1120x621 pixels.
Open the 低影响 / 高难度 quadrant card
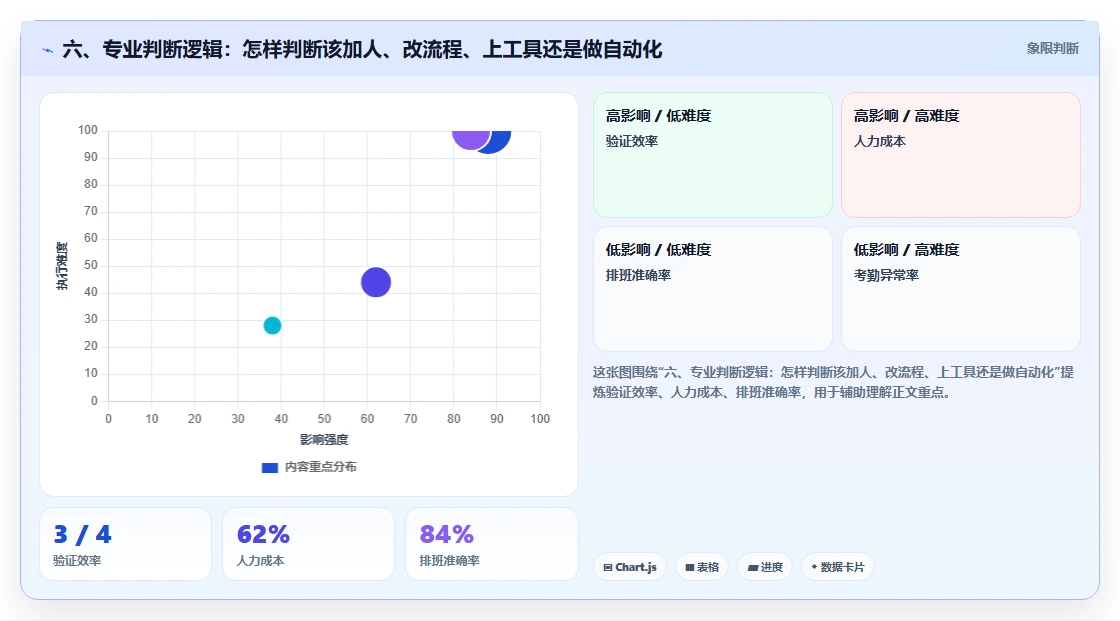[x=961, y=289]
